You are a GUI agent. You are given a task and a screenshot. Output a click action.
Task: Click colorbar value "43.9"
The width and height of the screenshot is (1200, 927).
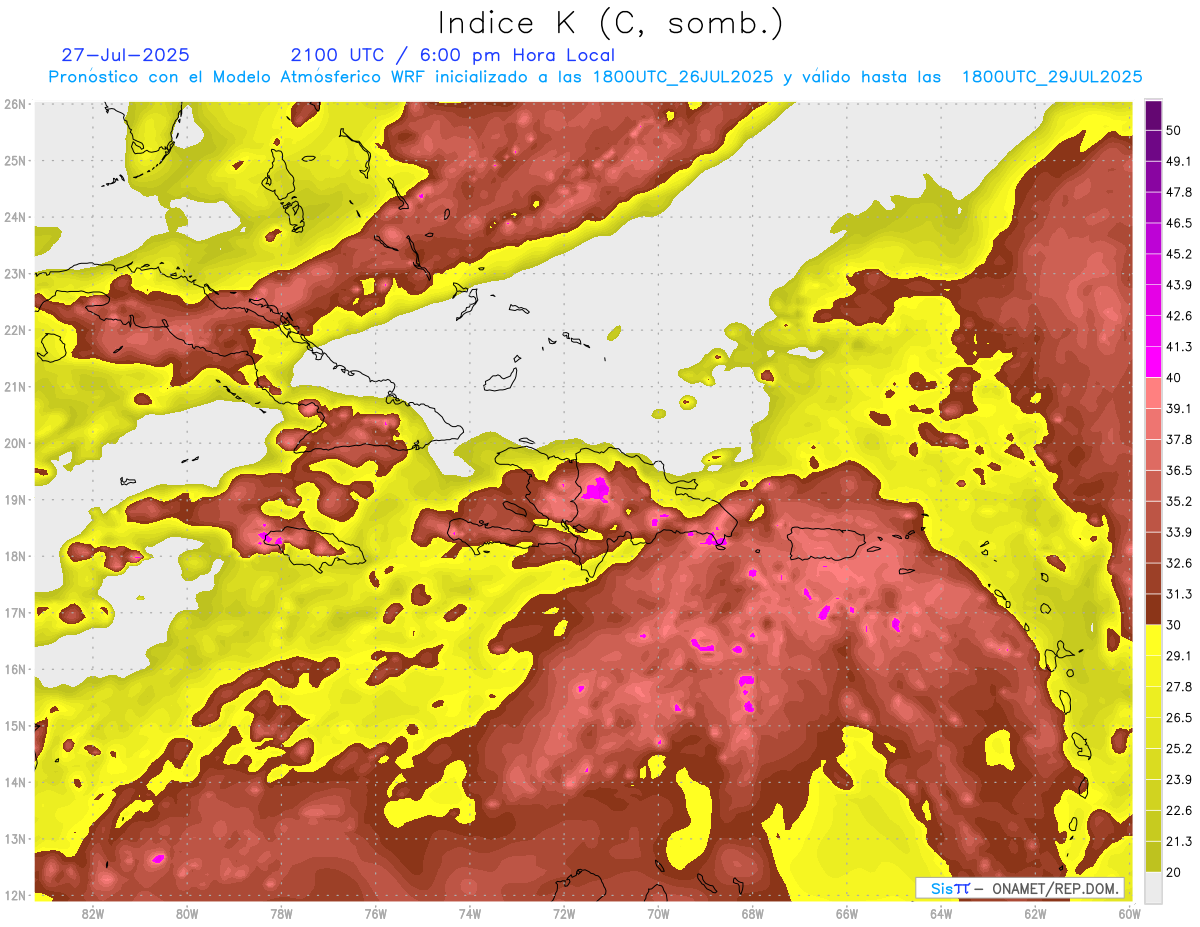[1179, 285]
